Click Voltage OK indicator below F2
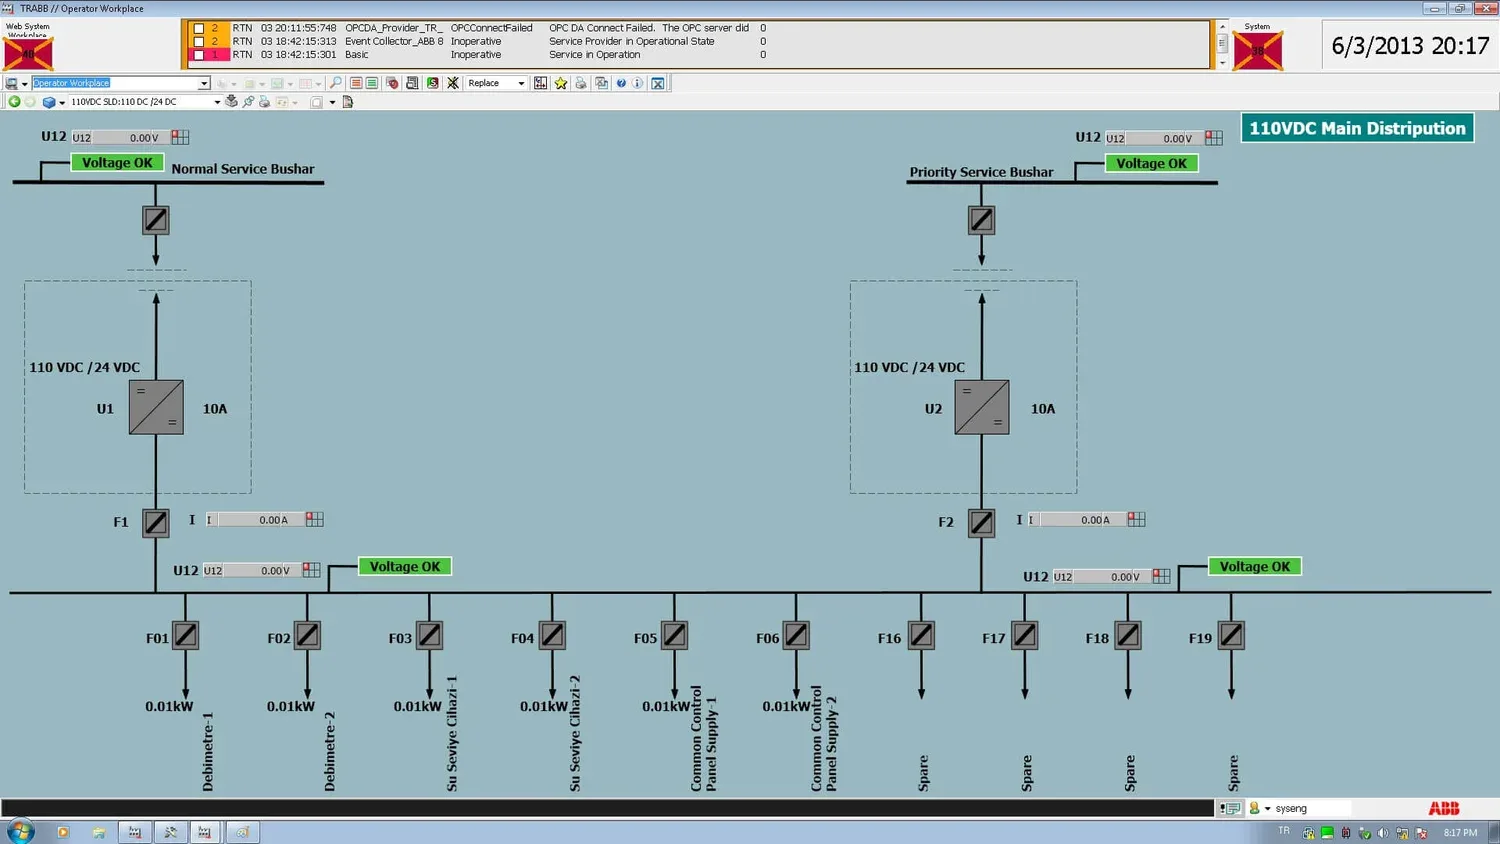The width and height of the screenshot is (1500, 844). (x=1254, y=567)
